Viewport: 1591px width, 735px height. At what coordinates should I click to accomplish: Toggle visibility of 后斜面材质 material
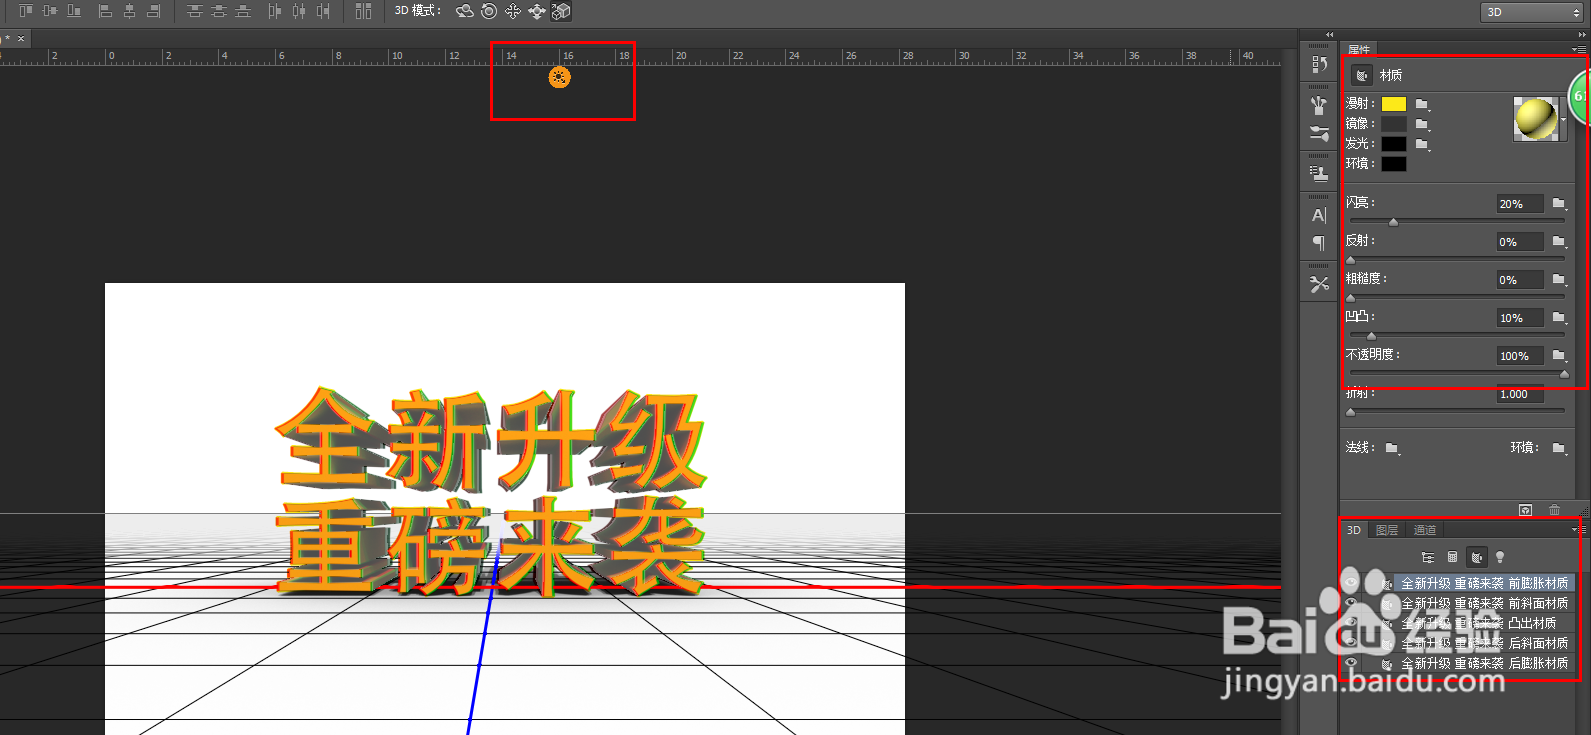1351,643
